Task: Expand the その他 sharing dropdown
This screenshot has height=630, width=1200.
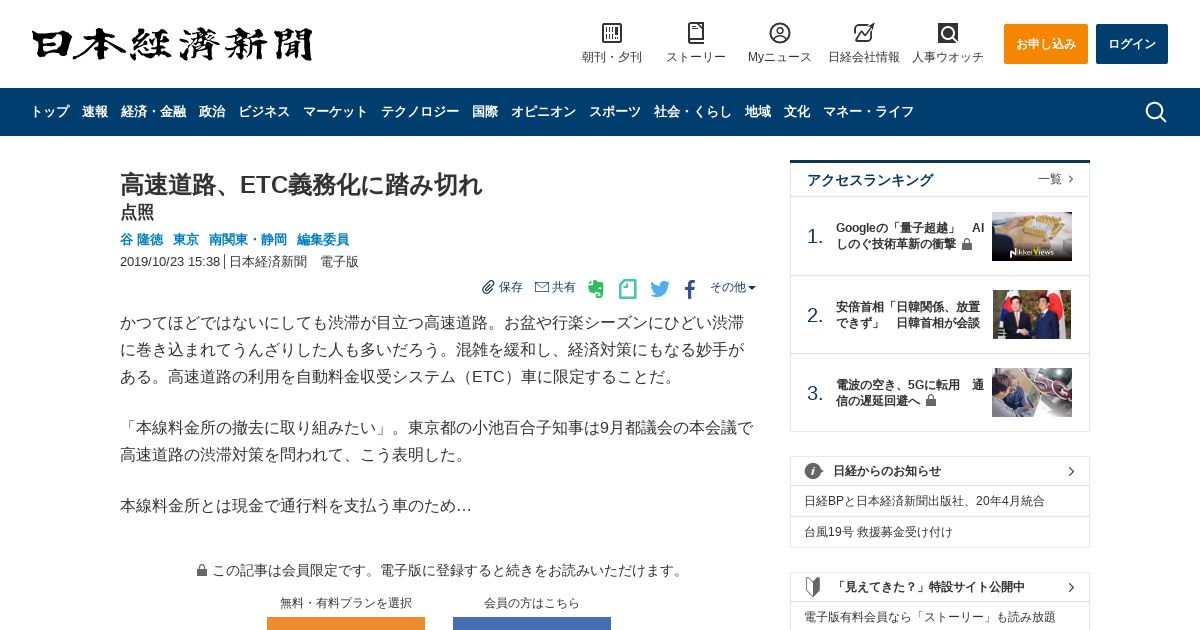Action: click(733, 287)
